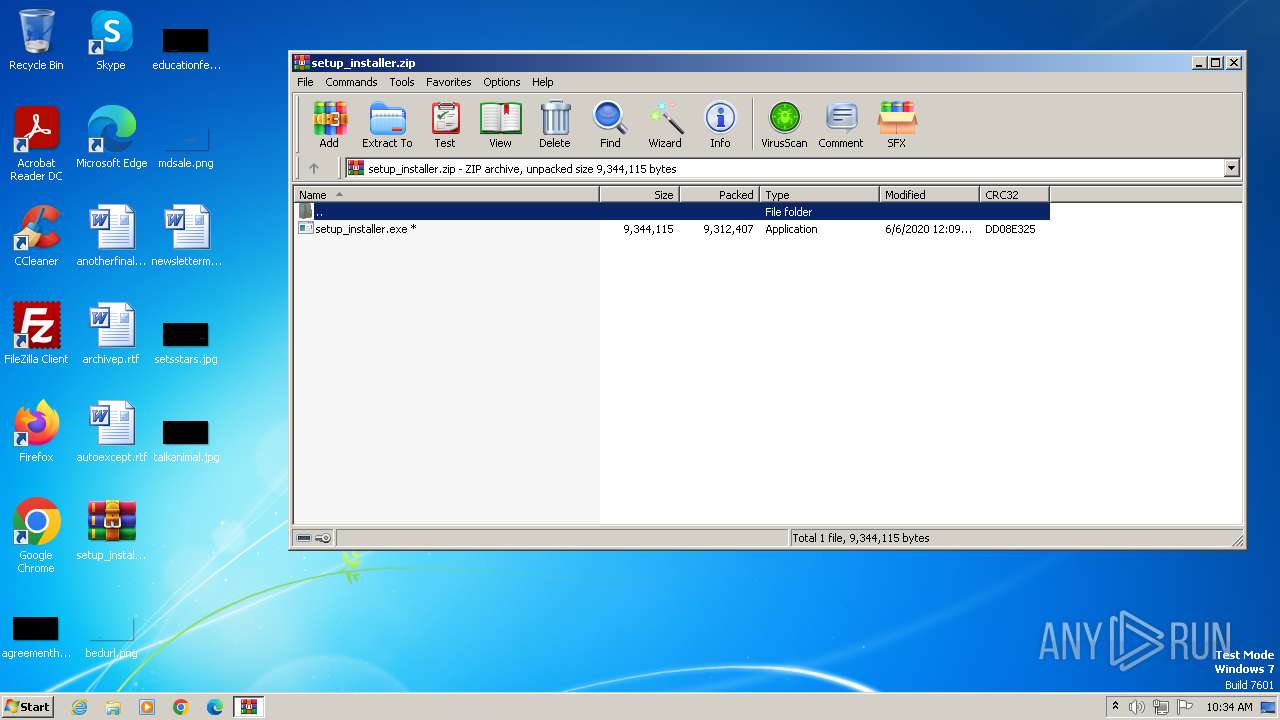Click the View toolbar icon
This screenshot has width=1280, height=720.
[x=500, y=125]
